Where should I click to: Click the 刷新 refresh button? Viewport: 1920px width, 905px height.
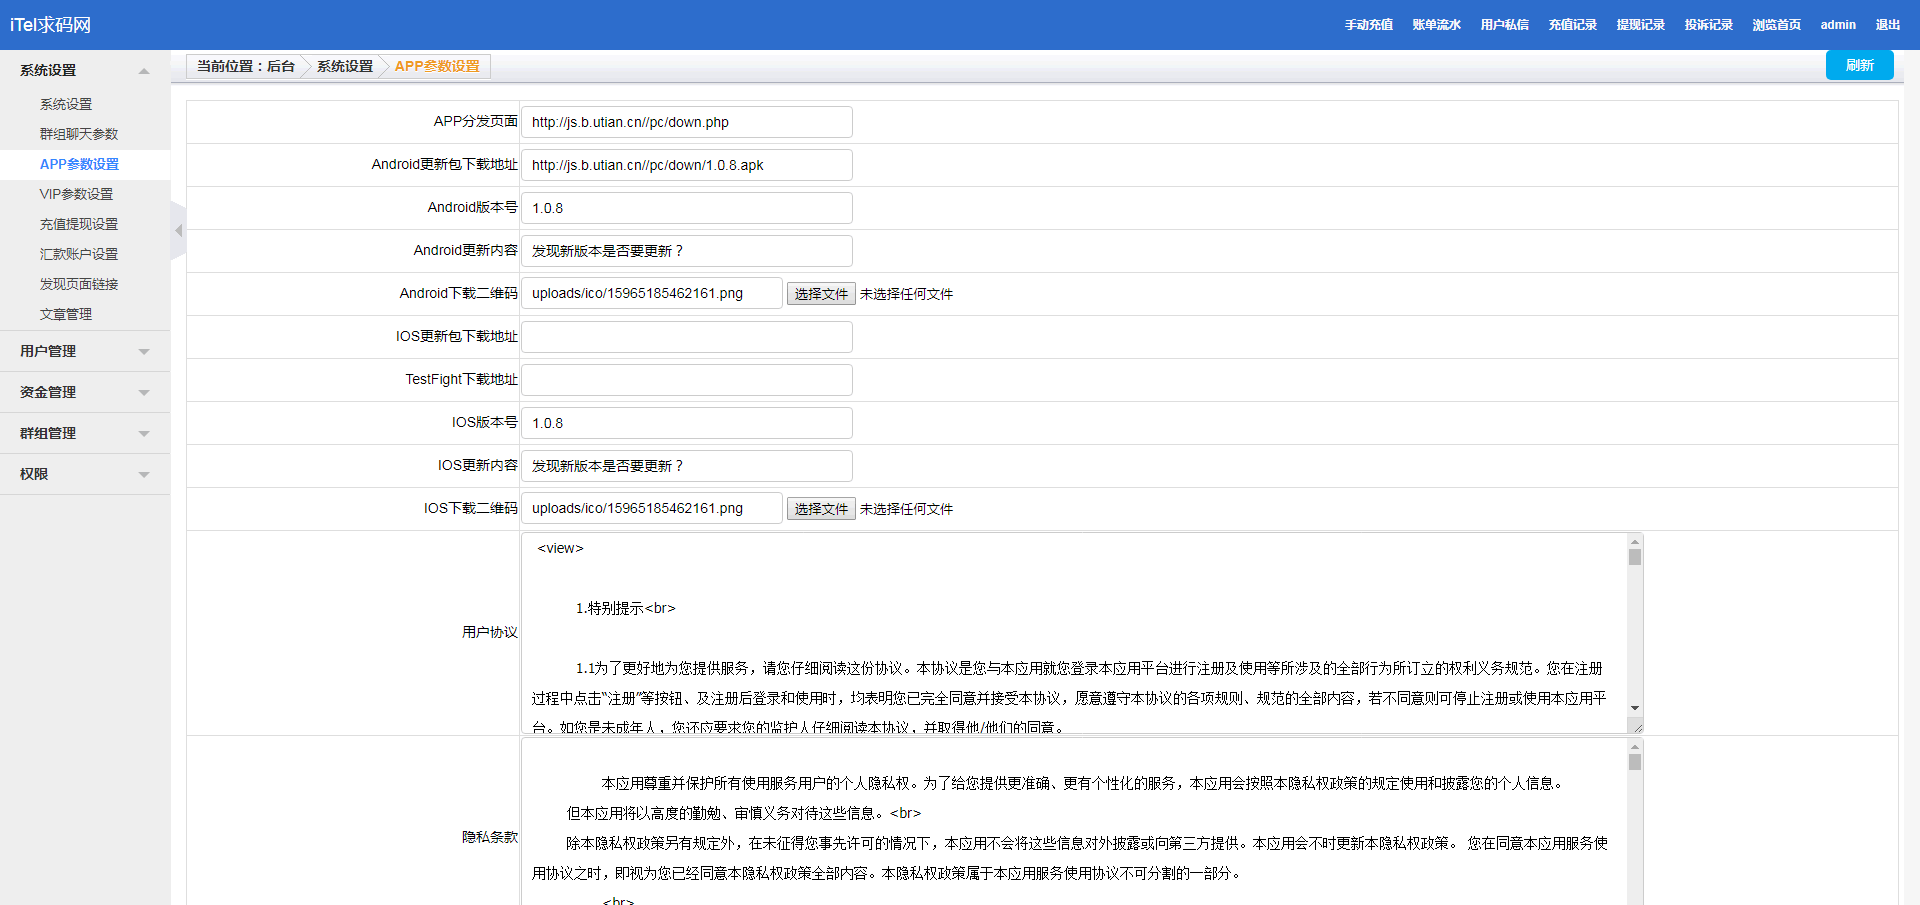point(1859,65)
